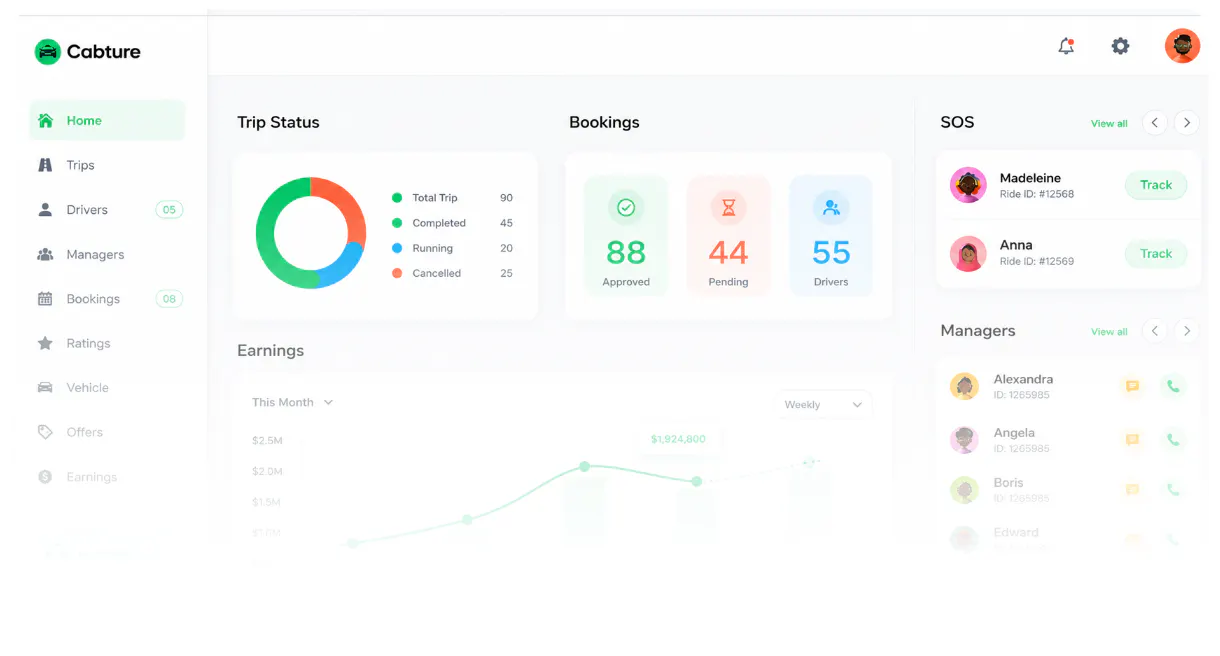
Task: Click the Drivers people icon in Bookings
Action: 831,208
